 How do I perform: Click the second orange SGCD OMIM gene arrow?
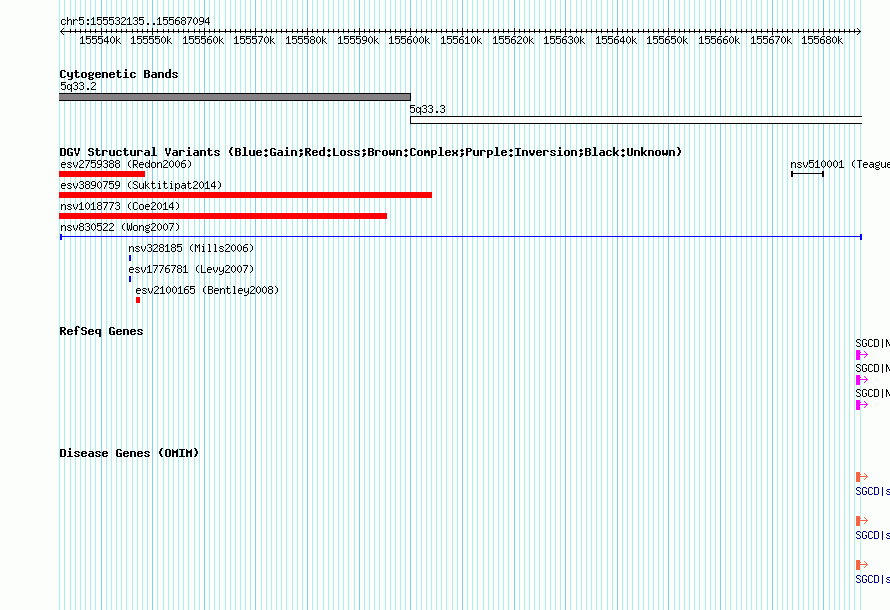pos(862,521)
